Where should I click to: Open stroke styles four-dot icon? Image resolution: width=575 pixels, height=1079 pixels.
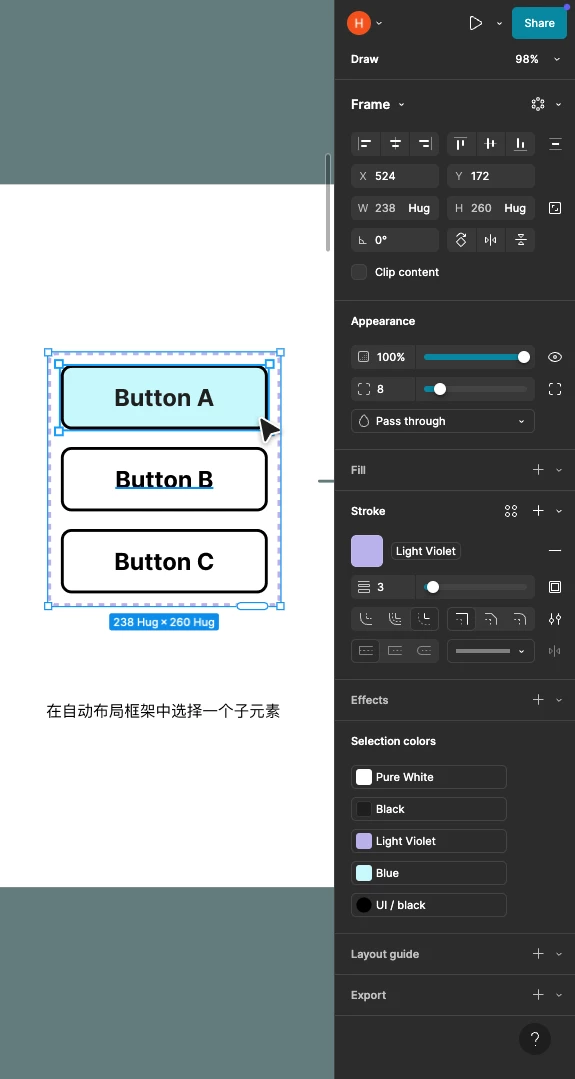click(510, 511)
